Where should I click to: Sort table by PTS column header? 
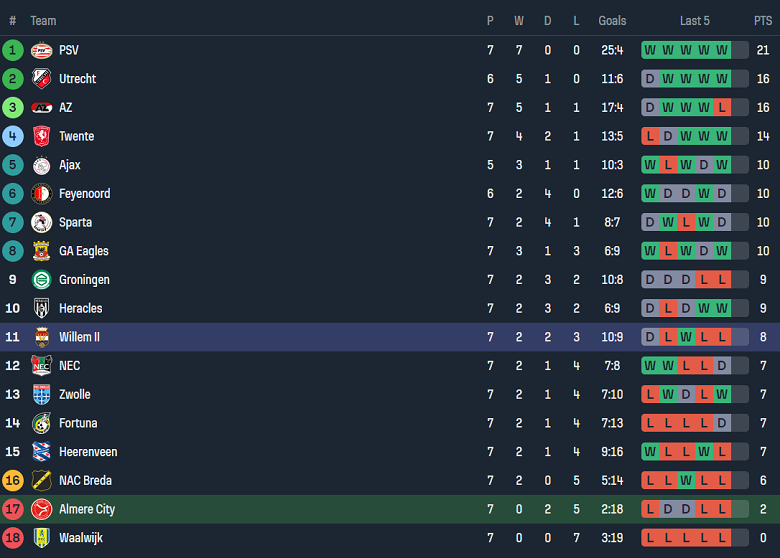[x=763, y=21]
